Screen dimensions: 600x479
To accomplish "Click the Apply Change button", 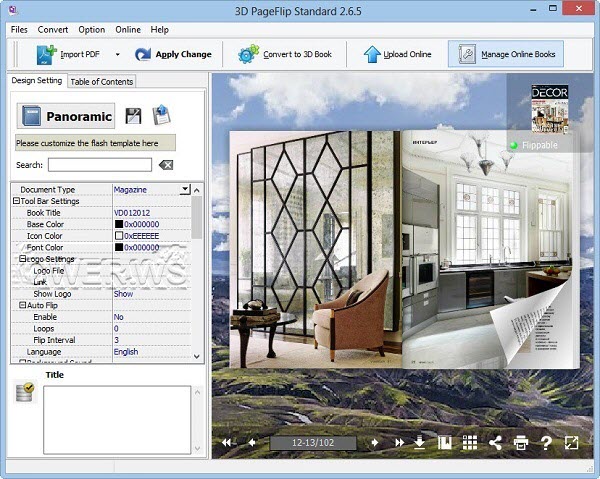I will click(172, 54).
